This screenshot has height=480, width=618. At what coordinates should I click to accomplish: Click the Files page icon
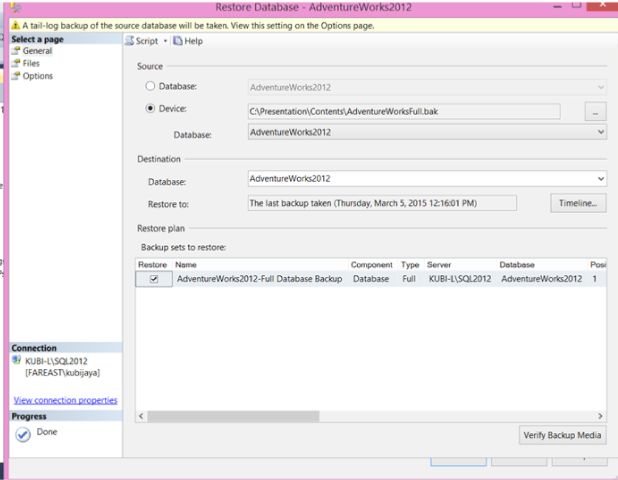point(15,63)
